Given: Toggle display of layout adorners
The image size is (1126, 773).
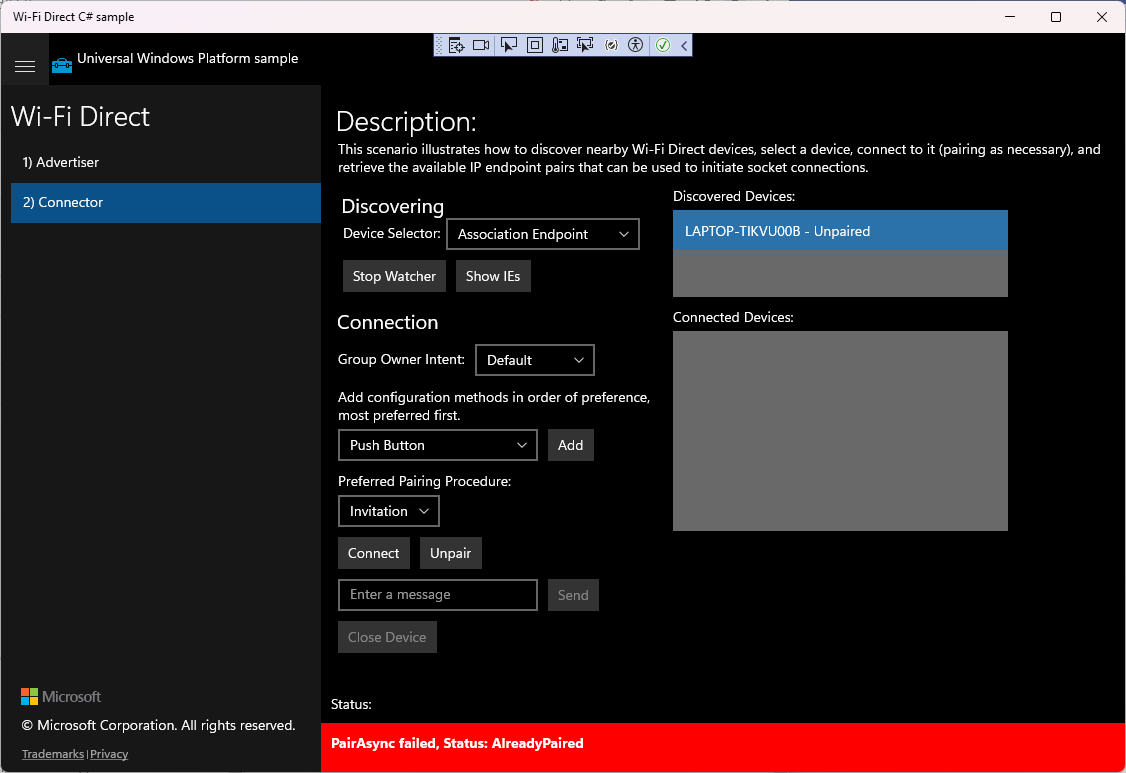Looking at the screenshot, I should click(535, 45).
